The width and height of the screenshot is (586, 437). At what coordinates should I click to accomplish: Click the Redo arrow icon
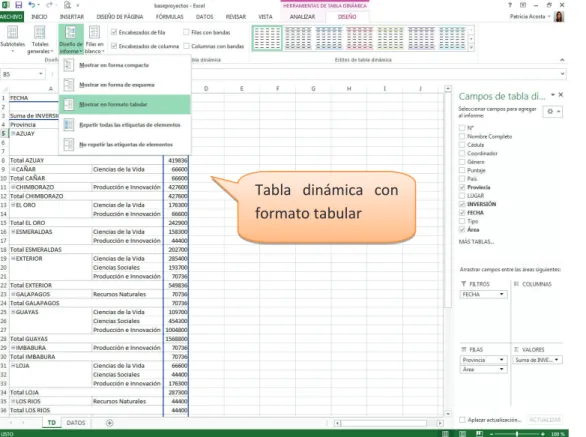[49, 5]
